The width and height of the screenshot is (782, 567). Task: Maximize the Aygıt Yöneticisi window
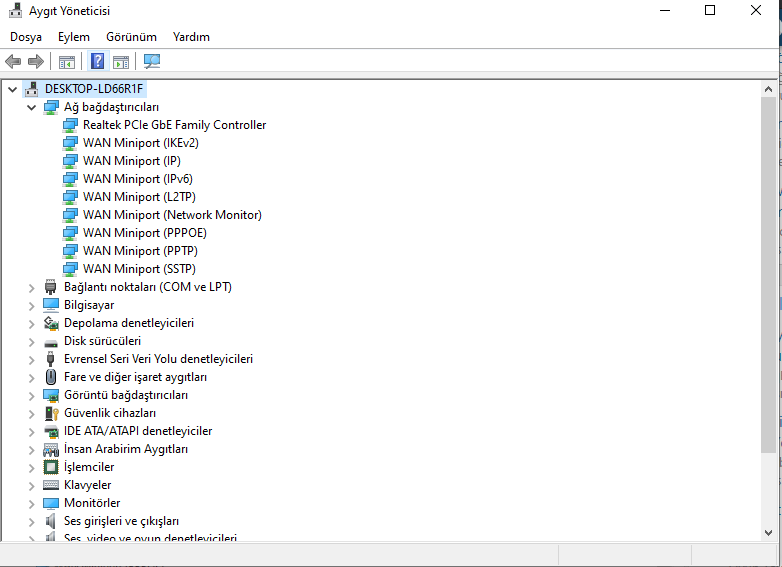coord(710,10)
